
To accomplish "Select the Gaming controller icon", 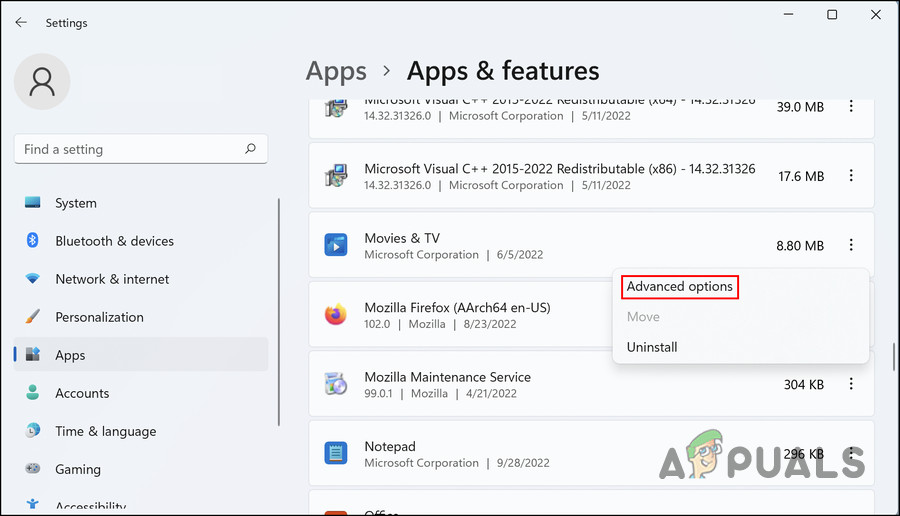I will tap(33, 468).
